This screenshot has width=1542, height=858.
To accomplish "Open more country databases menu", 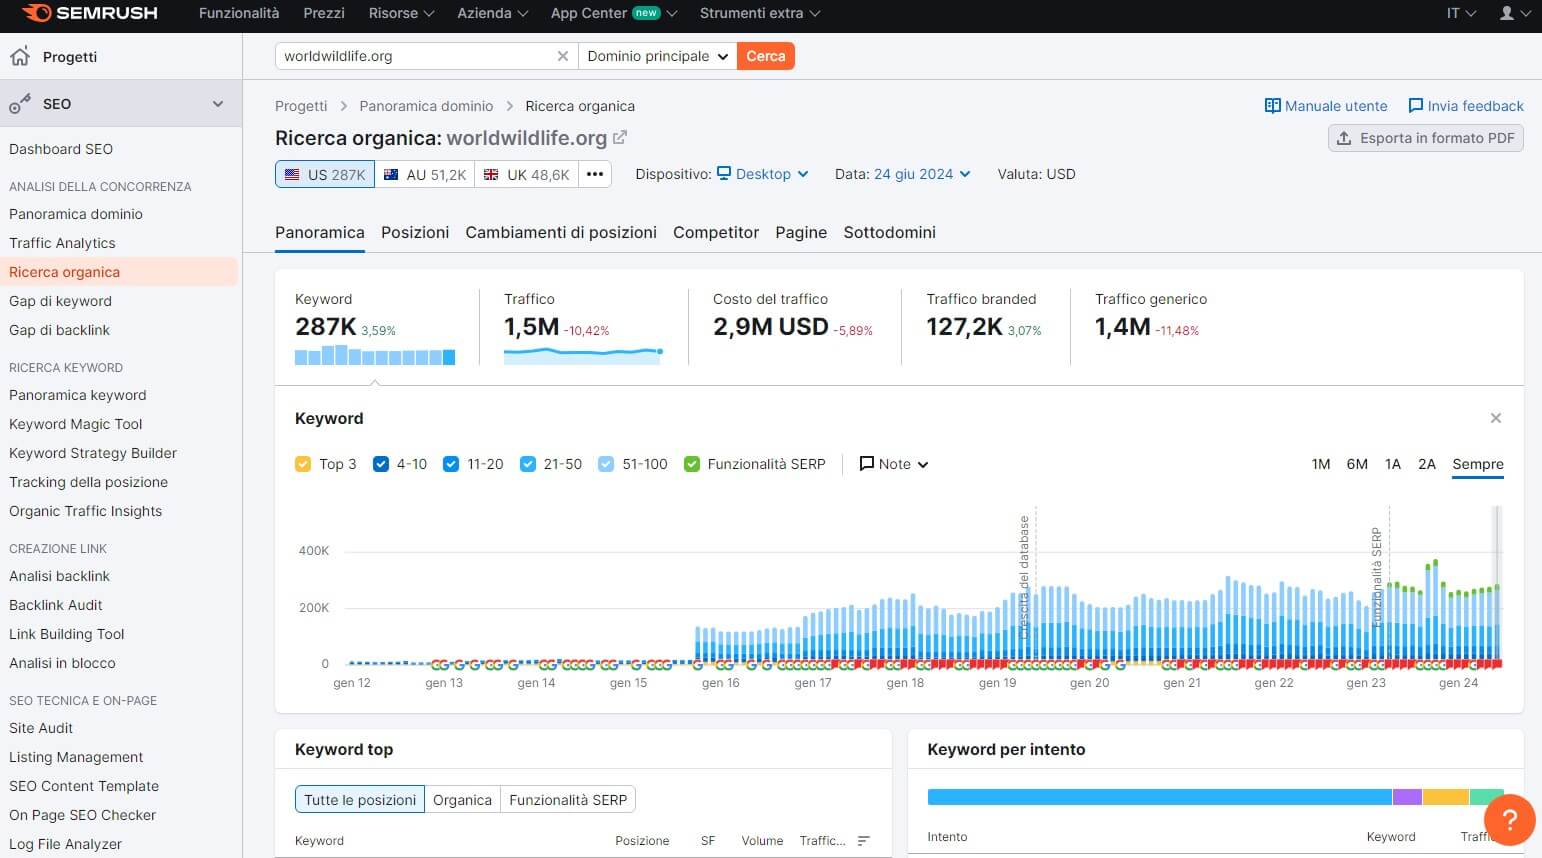I will pyautogui.click(x=595, y=174).
